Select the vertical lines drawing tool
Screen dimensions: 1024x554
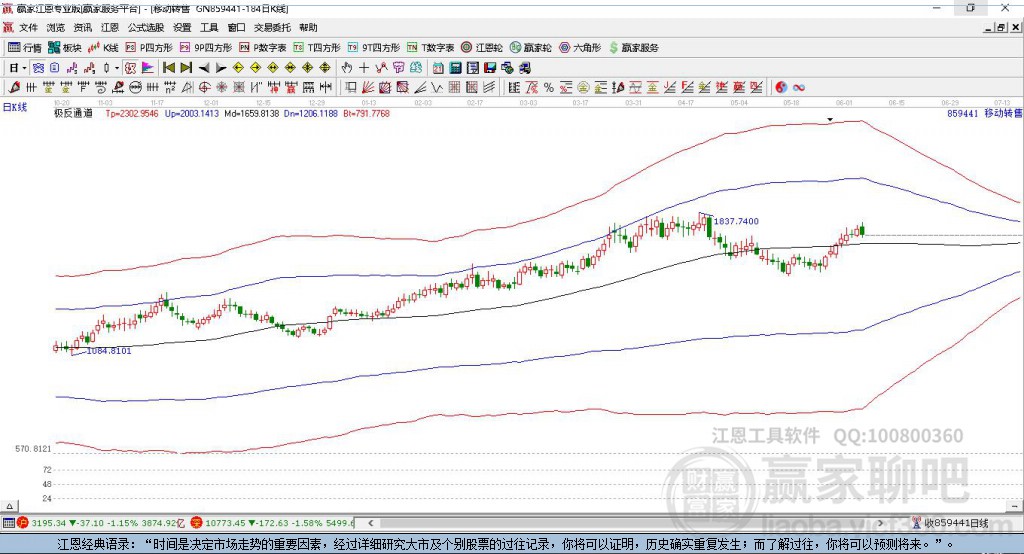coord(31,87)
